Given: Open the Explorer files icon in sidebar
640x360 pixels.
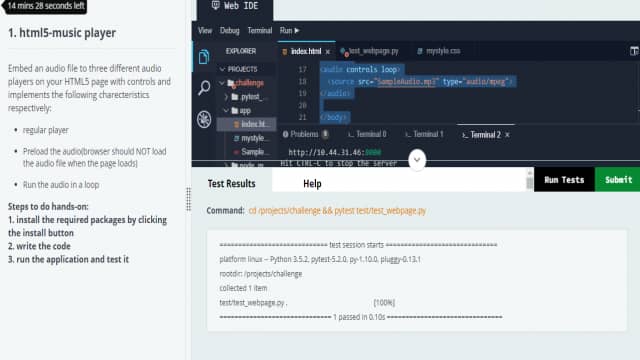Looking at the screenshot, I should point(204,56).
